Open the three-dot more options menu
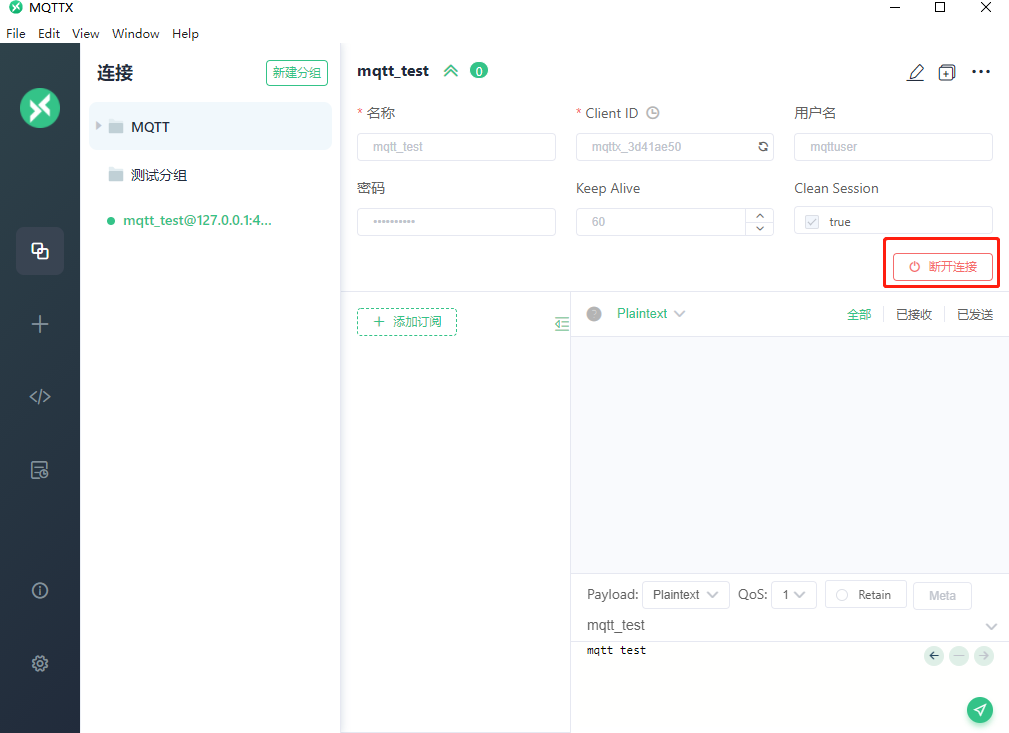This screenshot has width=1009, height=733. 981,71
